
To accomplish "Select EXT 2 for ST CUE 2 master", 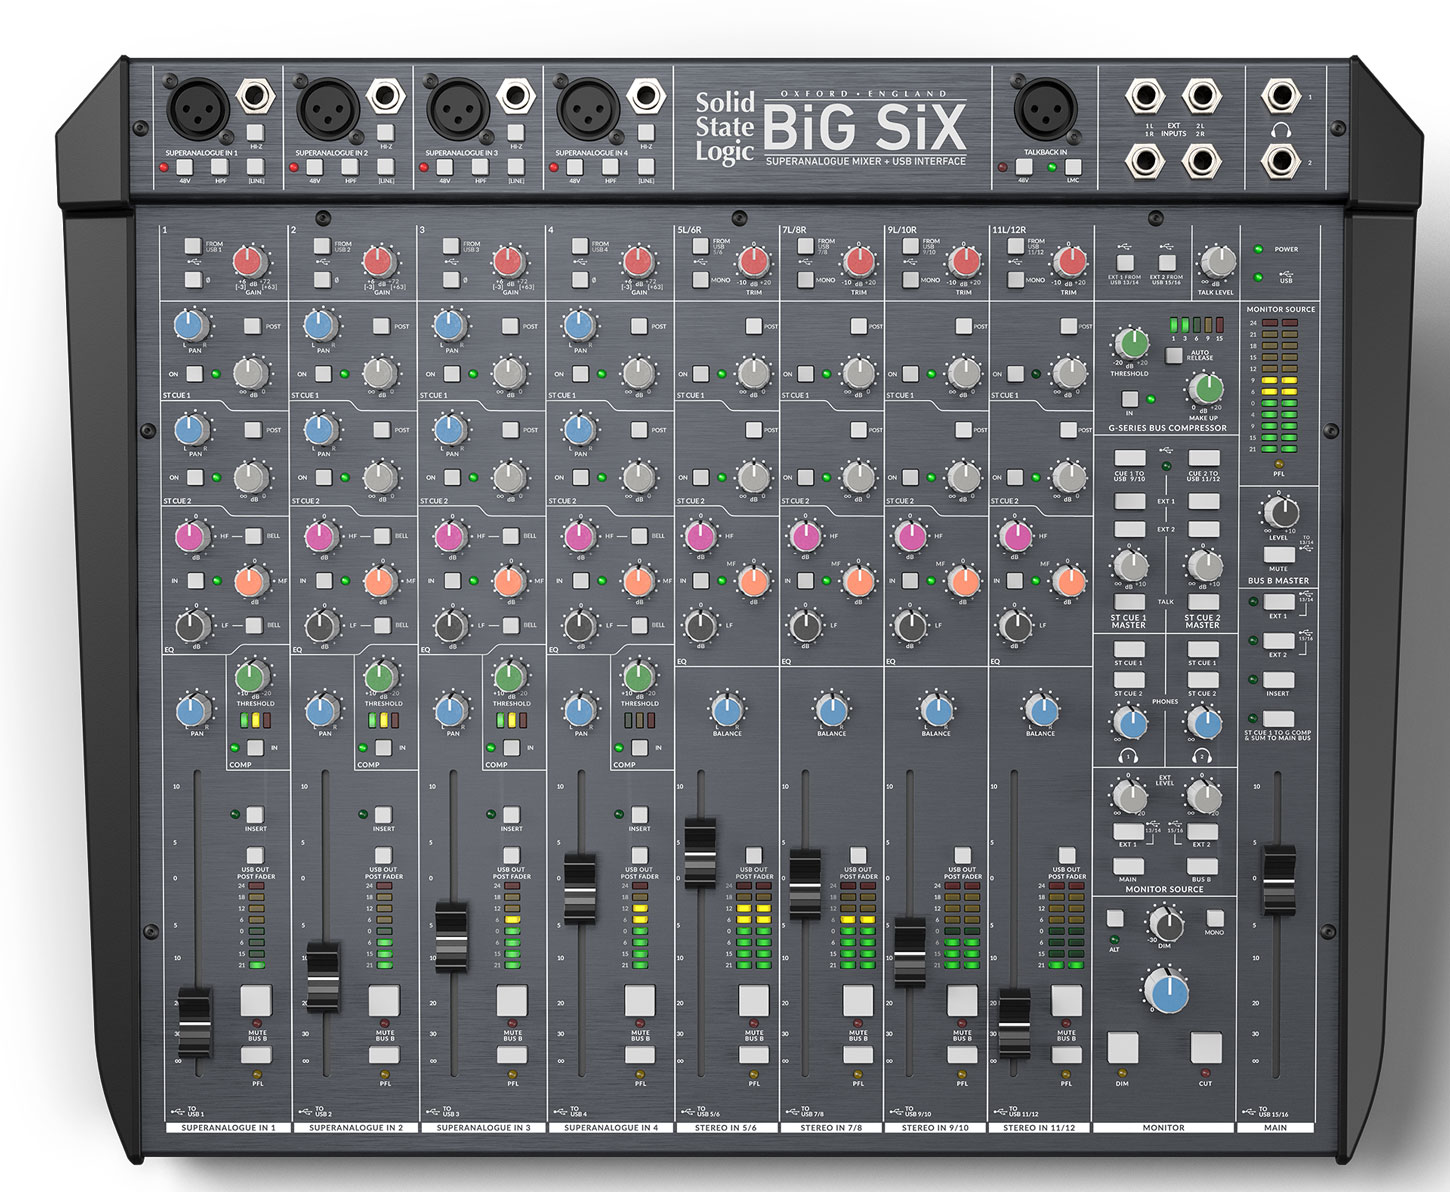I will 1203,529.
